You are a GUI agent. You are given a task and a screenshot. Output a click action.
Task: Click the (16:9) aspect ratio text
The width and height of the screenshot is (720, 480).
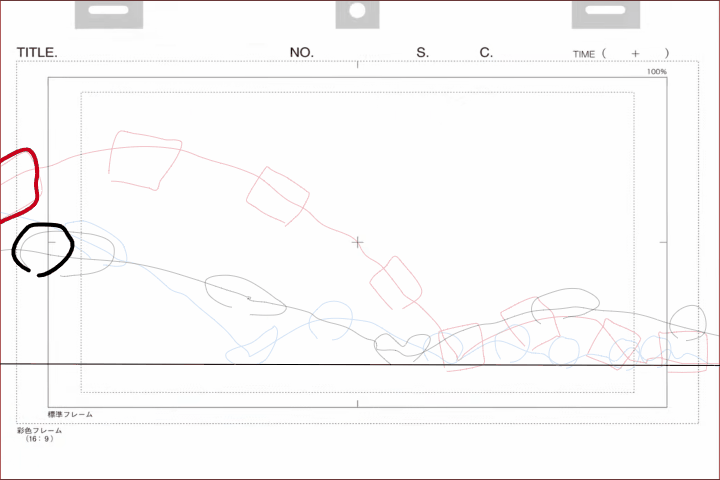(40, 439)
